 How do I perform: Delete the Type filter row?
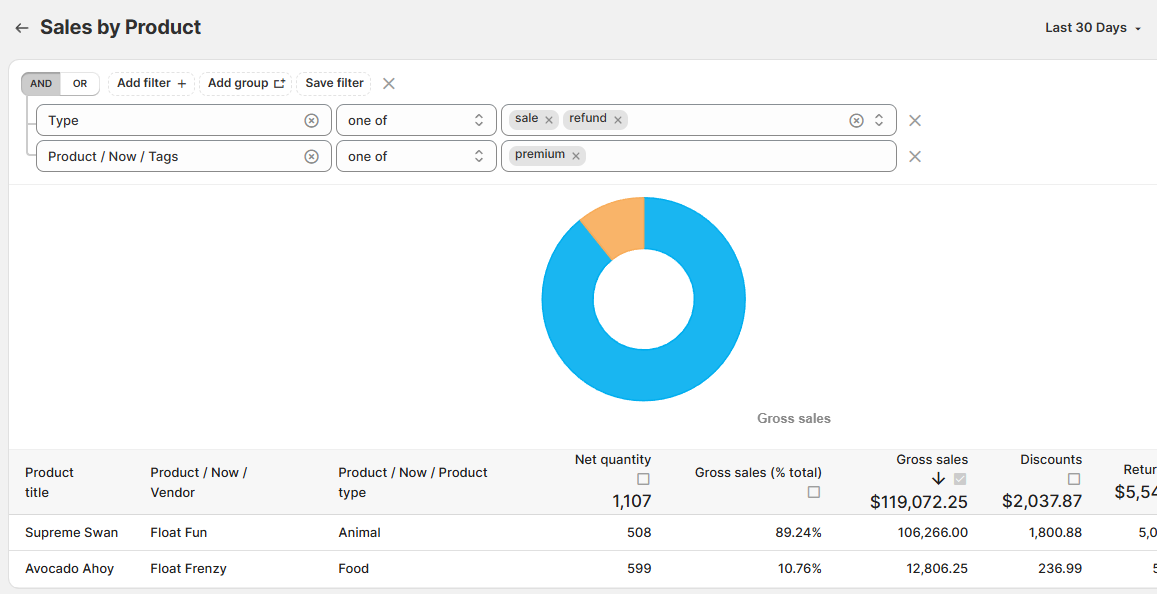tap(914, 120)
